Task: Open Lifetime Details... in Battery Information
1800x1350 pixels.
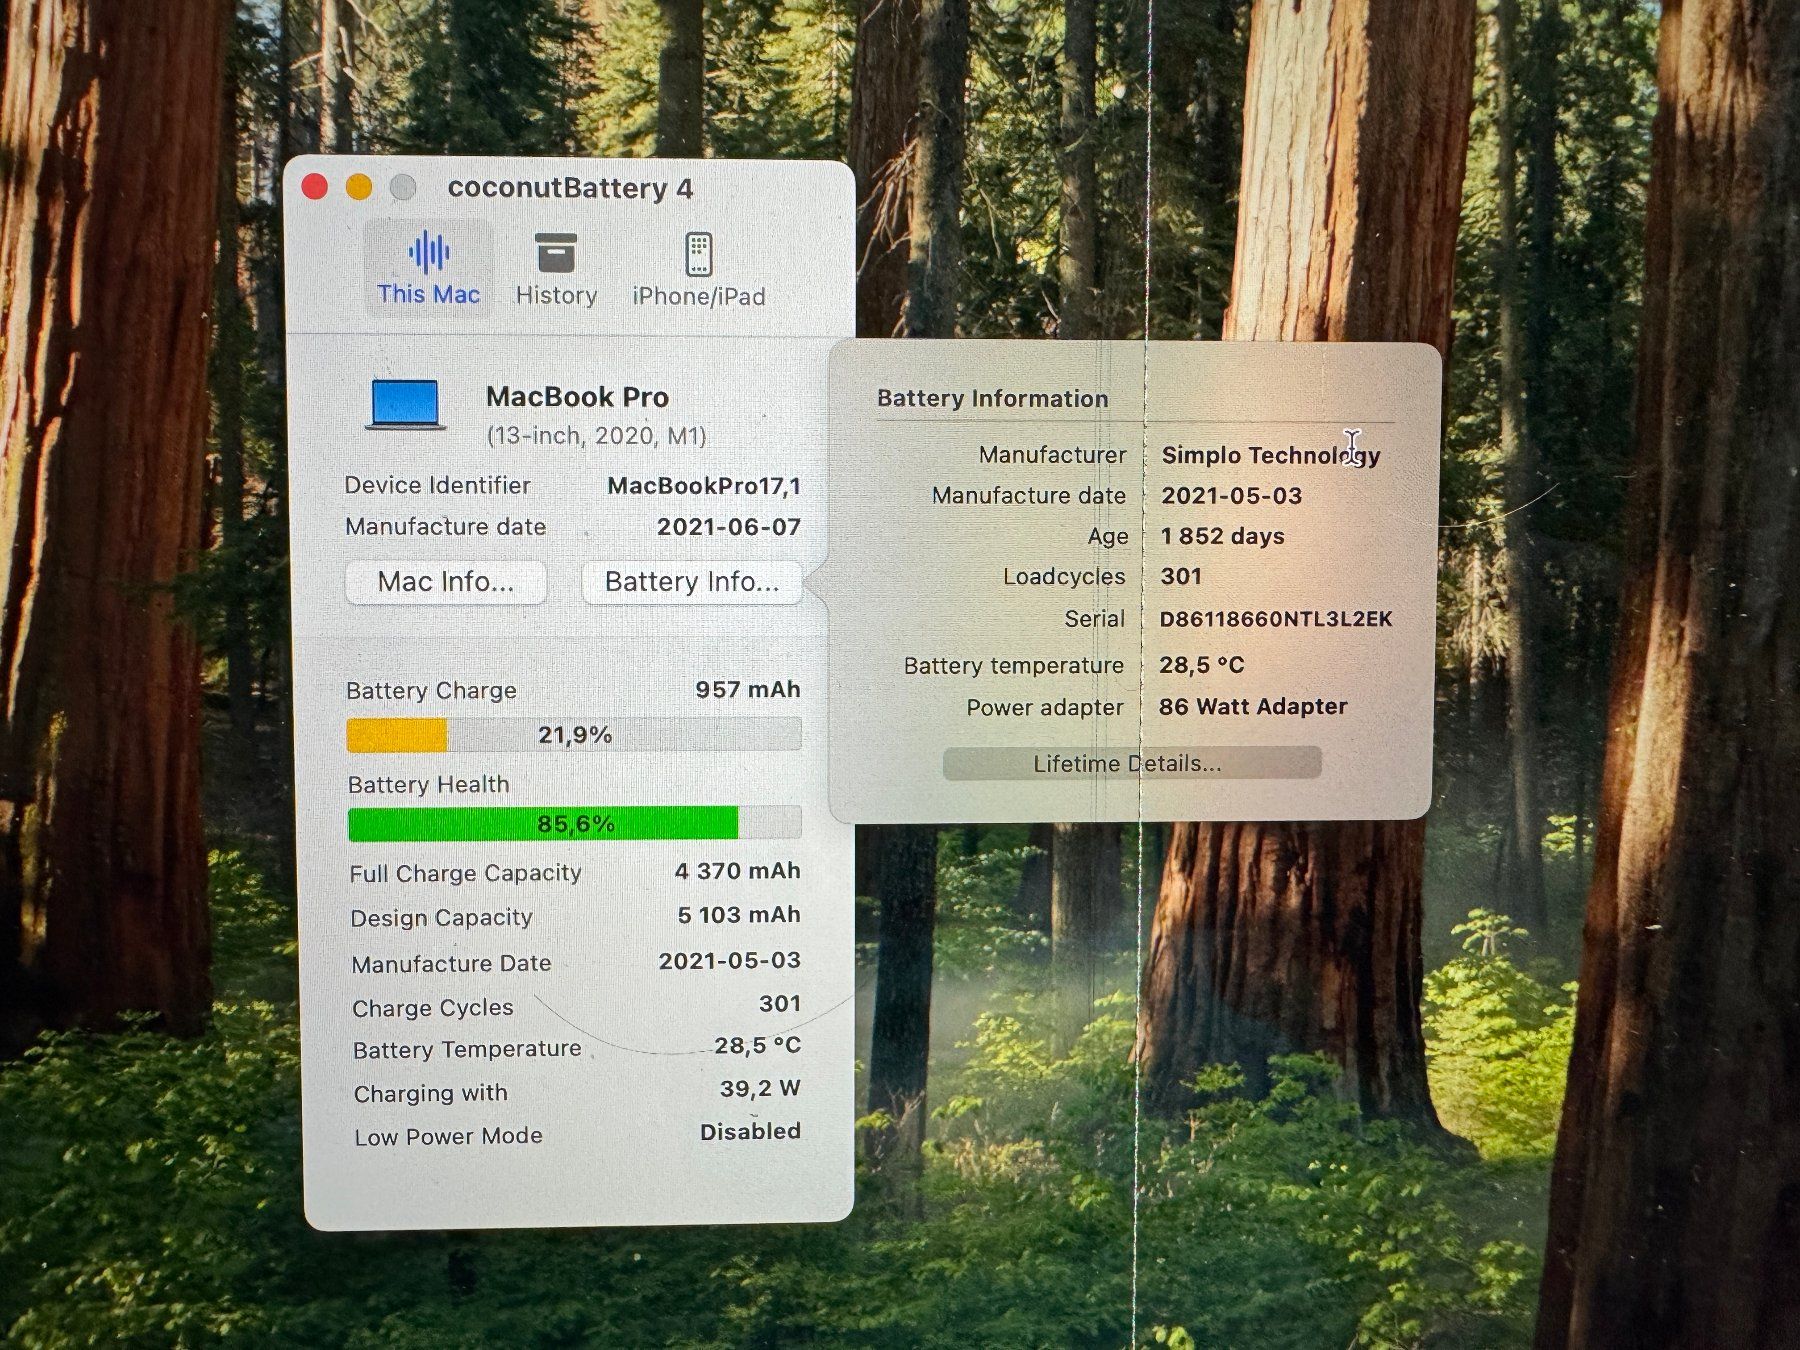Action: [1131, 764]
